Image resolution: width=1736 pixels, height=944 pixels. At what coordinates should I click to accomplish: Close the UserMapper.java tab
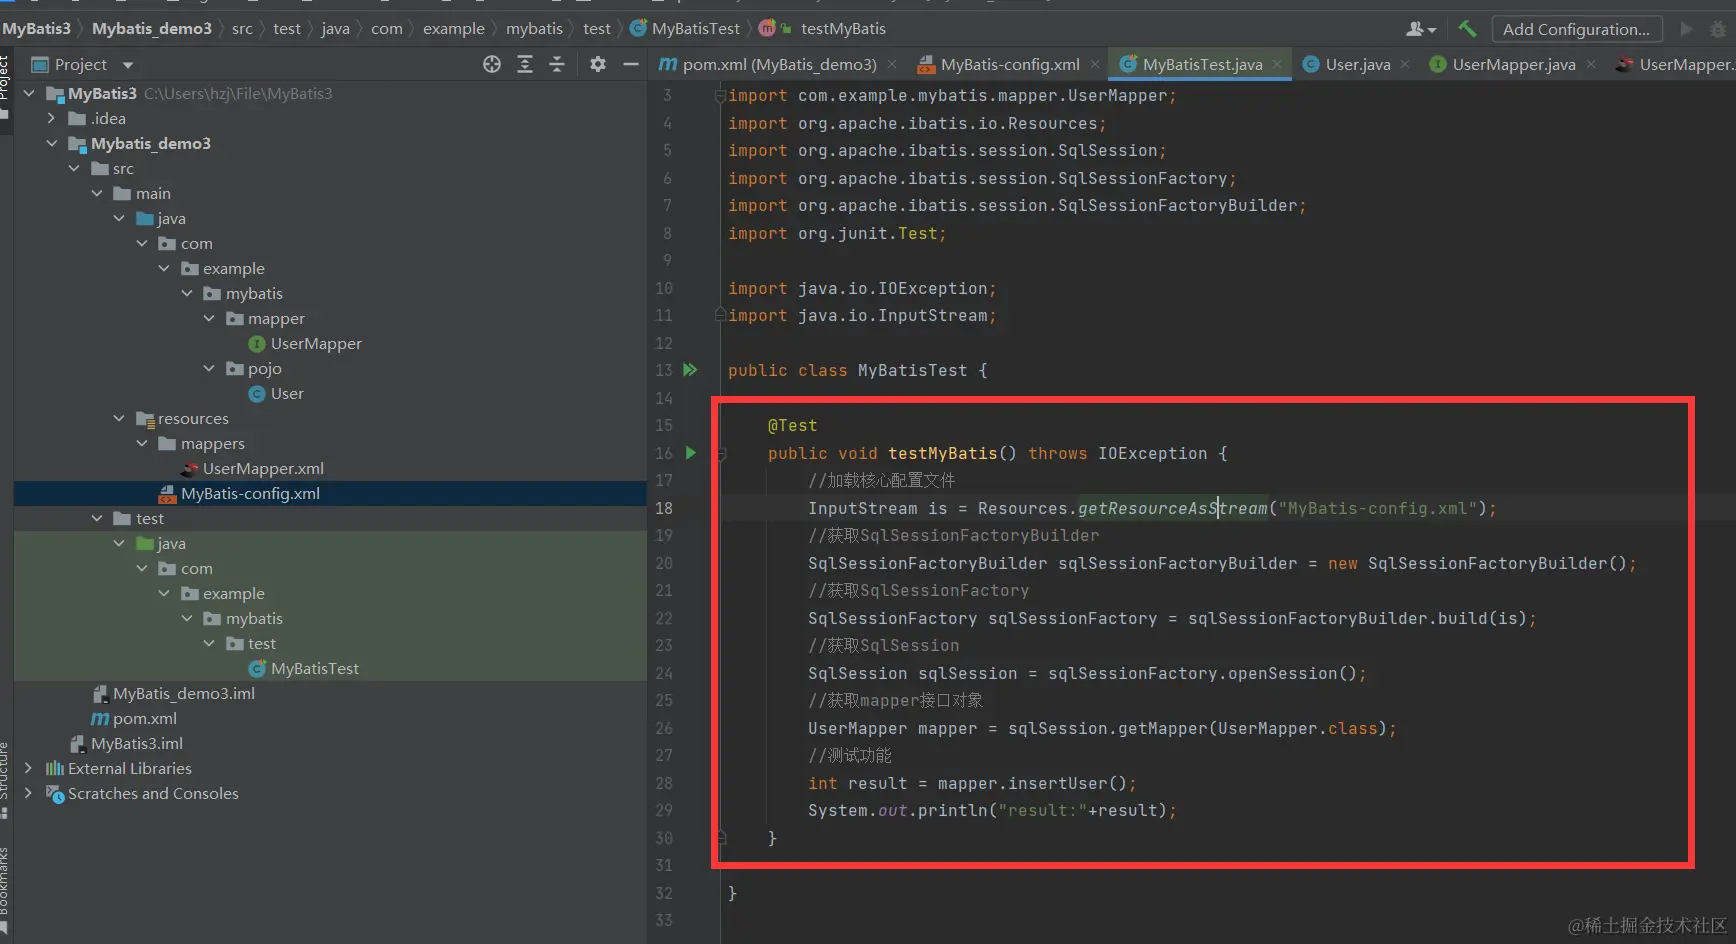pos(1591,64)
